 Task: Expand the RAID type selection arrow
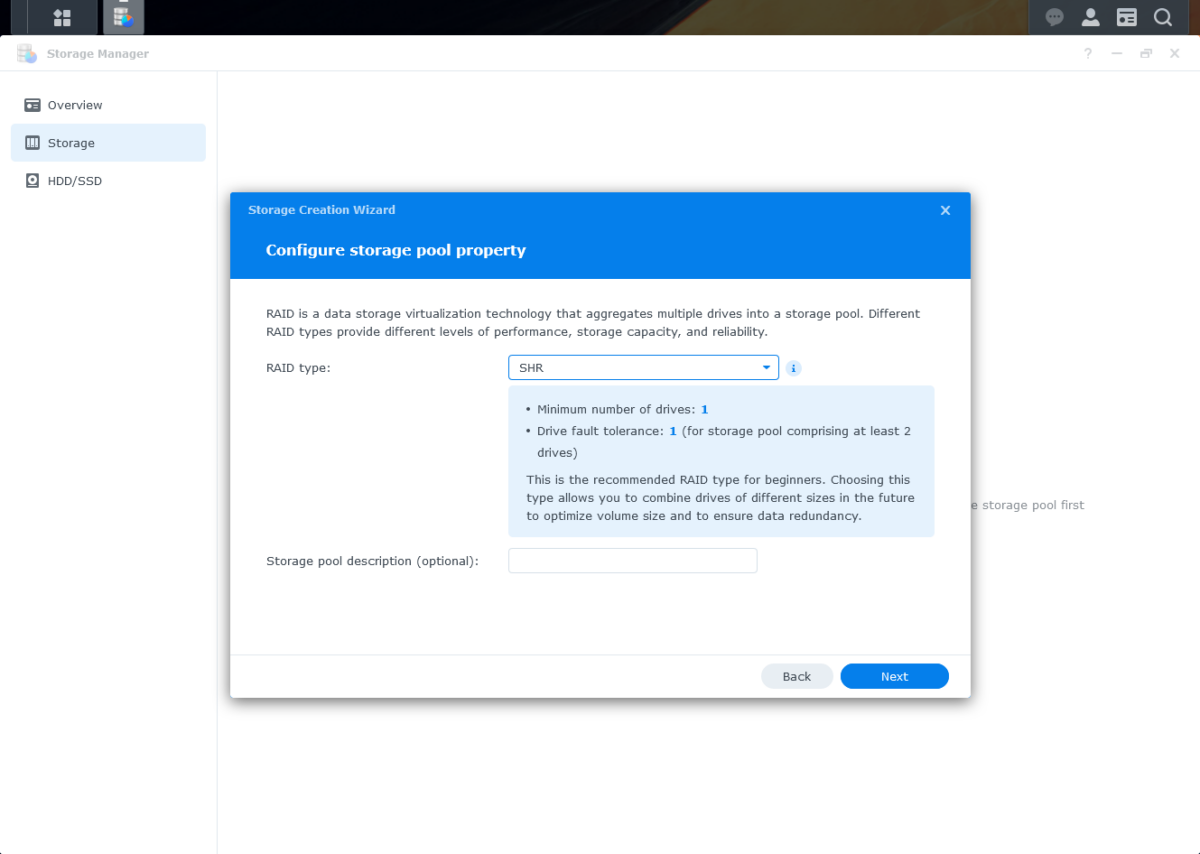[766, 367]
